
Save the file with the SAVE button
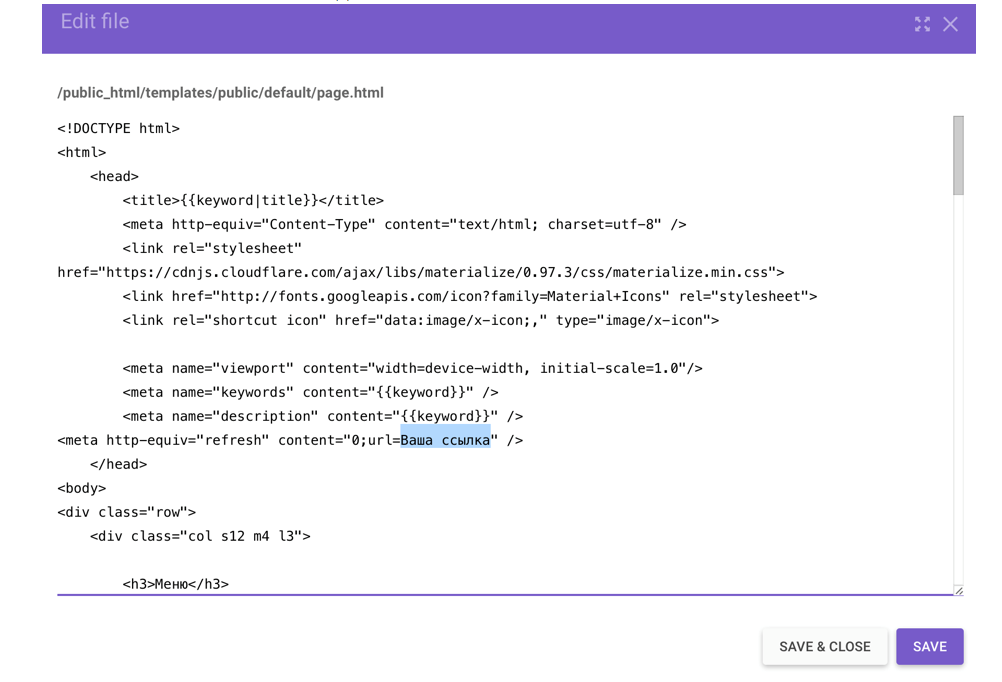point(929,646)
